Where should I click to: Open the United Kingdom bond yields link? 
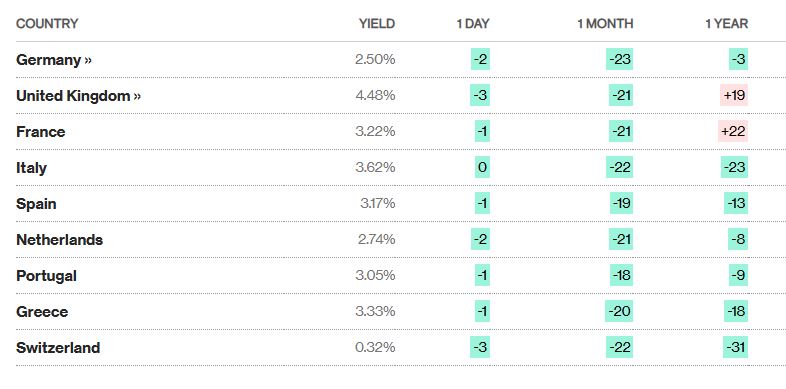(78, 96)
